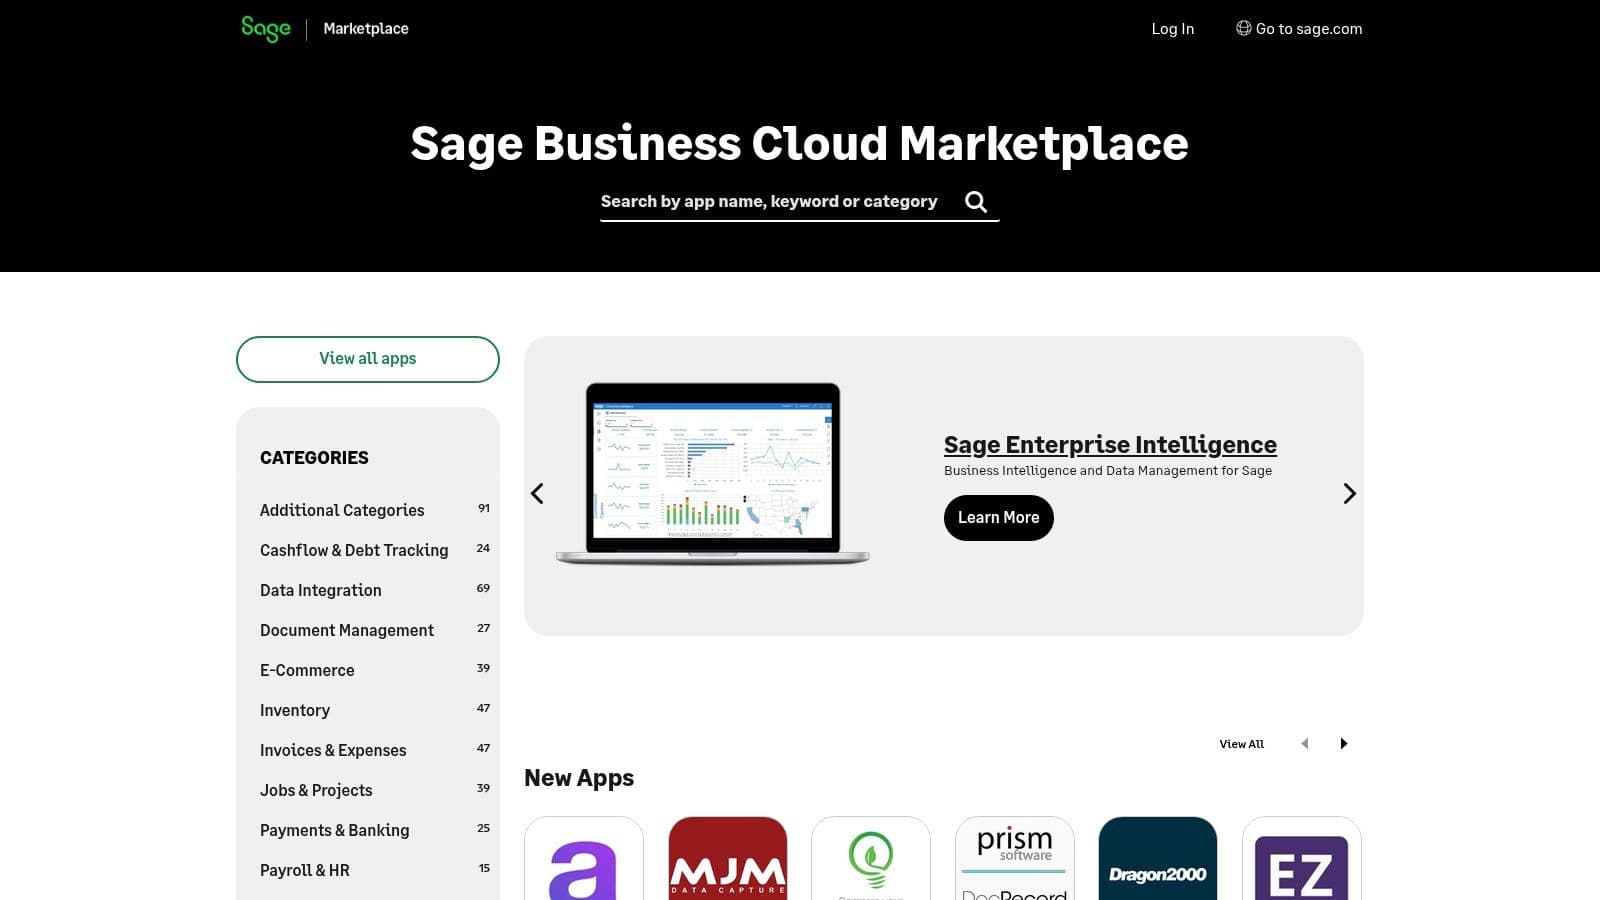Open the Cashflow & Debt Tracking category
1600x900 pixels.
coord(354,550)
